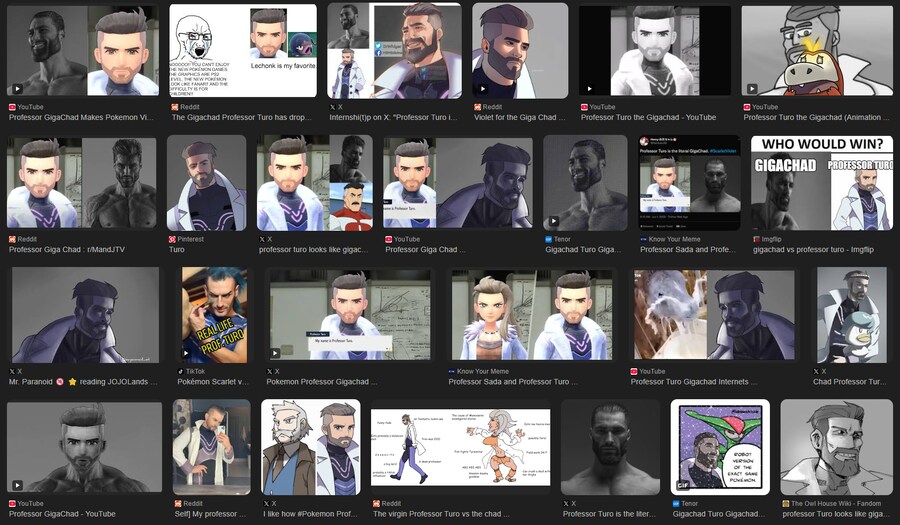Click X favicon above 'Pokemon Professor Gigachad'
Screen dimensions: 900x525
[270, 371]
